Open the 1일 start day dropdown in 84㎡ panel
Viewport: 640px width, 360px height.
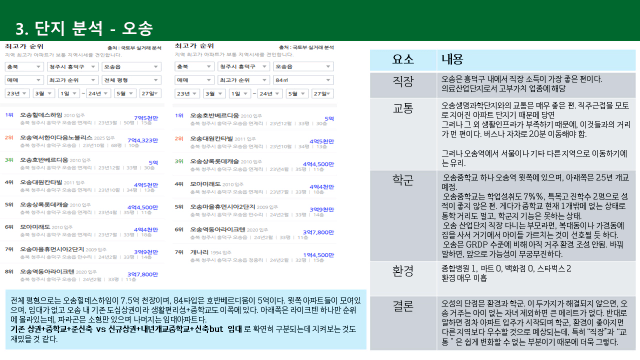point(240,93)
